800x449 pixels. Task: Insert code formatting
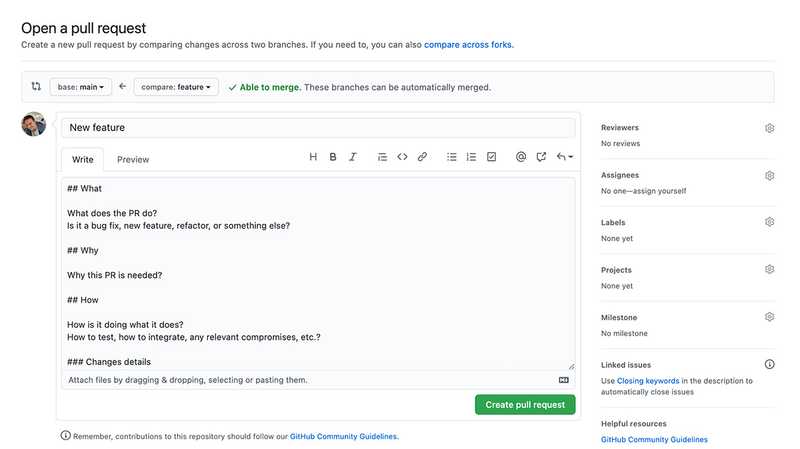[402, 157]
